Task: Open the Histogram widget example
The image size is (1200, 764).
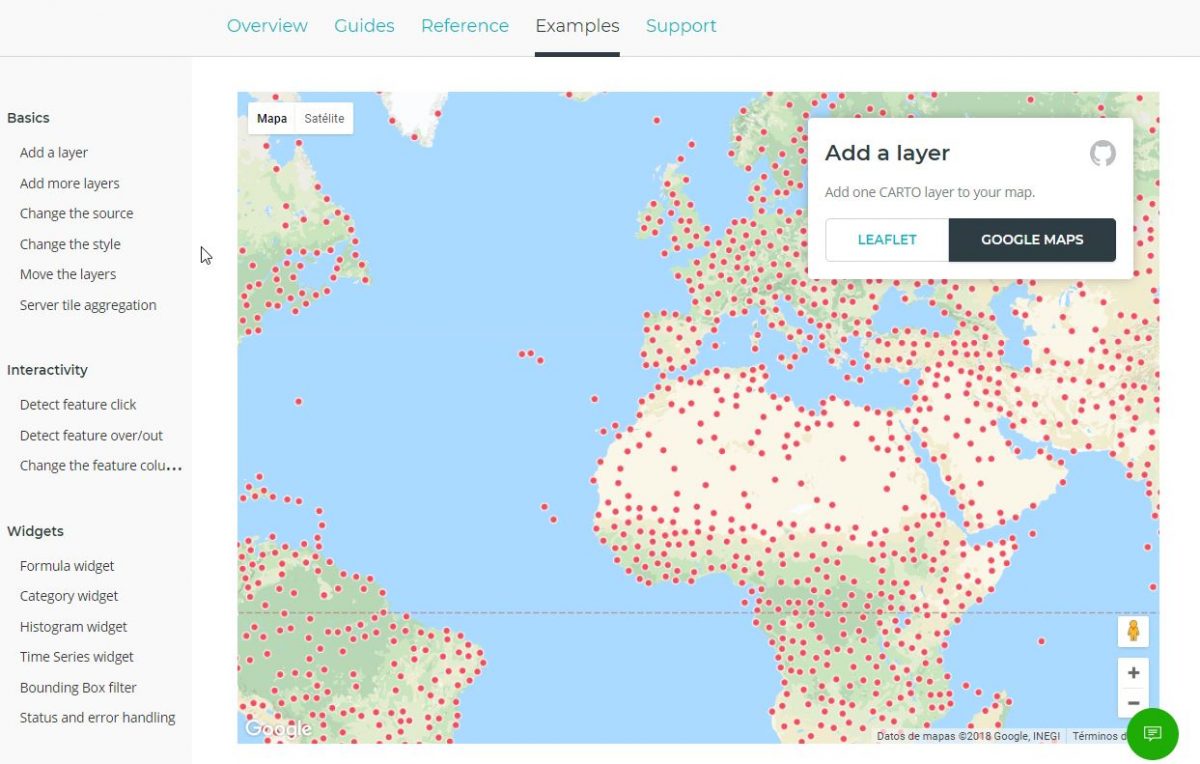Action: click(x=73, y=626)
